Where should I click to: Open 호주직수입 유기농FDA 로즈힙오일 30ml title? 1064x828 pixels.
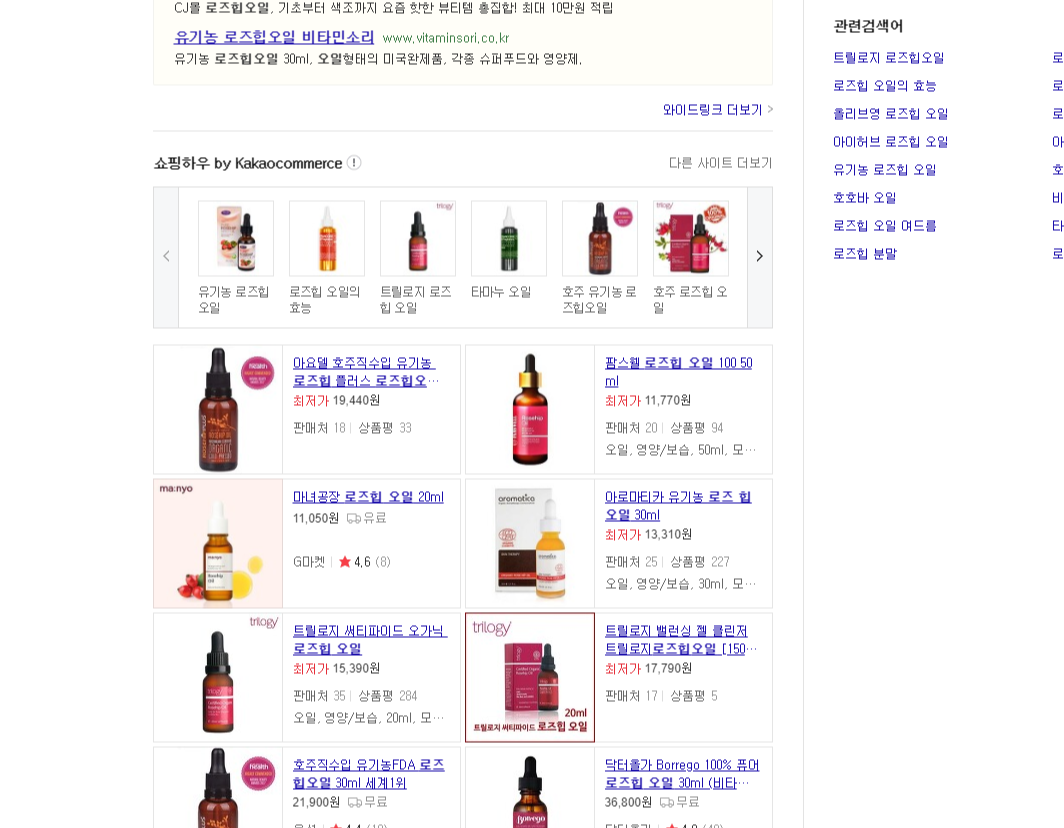click(x=368, y=774)
